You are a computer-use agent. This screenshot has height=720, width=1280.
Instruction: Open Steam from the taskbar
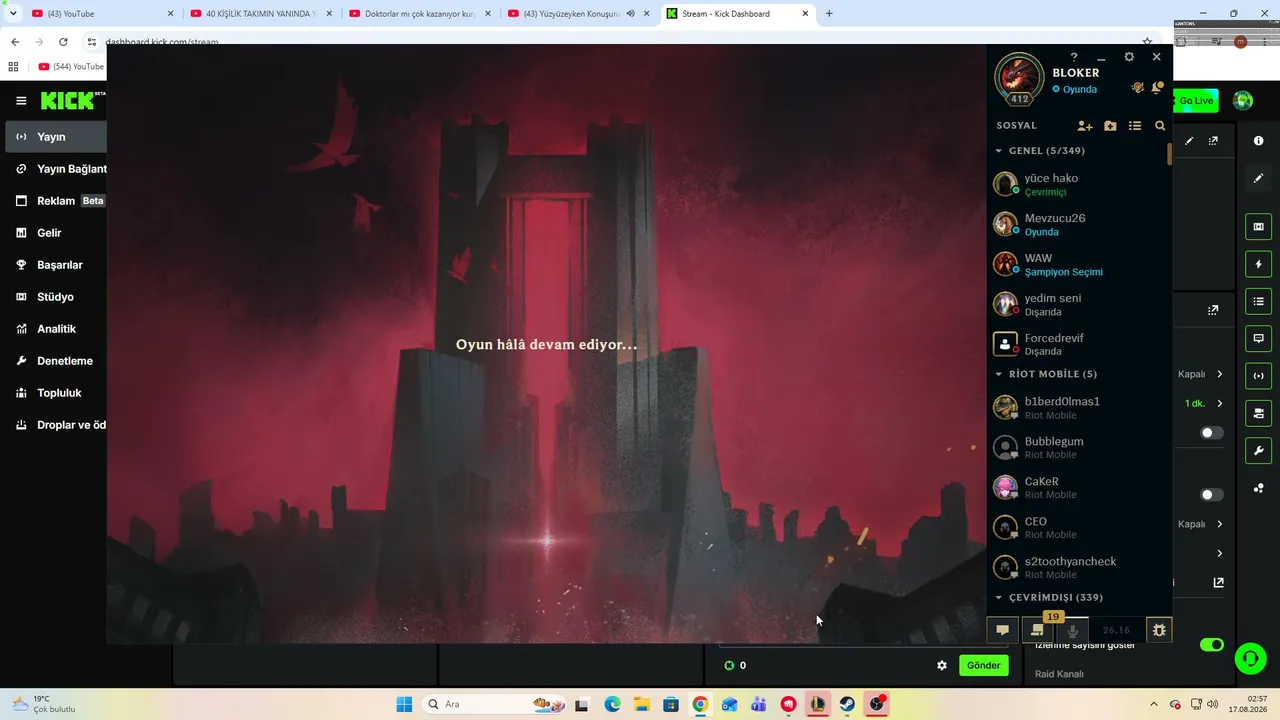[847, 704]
